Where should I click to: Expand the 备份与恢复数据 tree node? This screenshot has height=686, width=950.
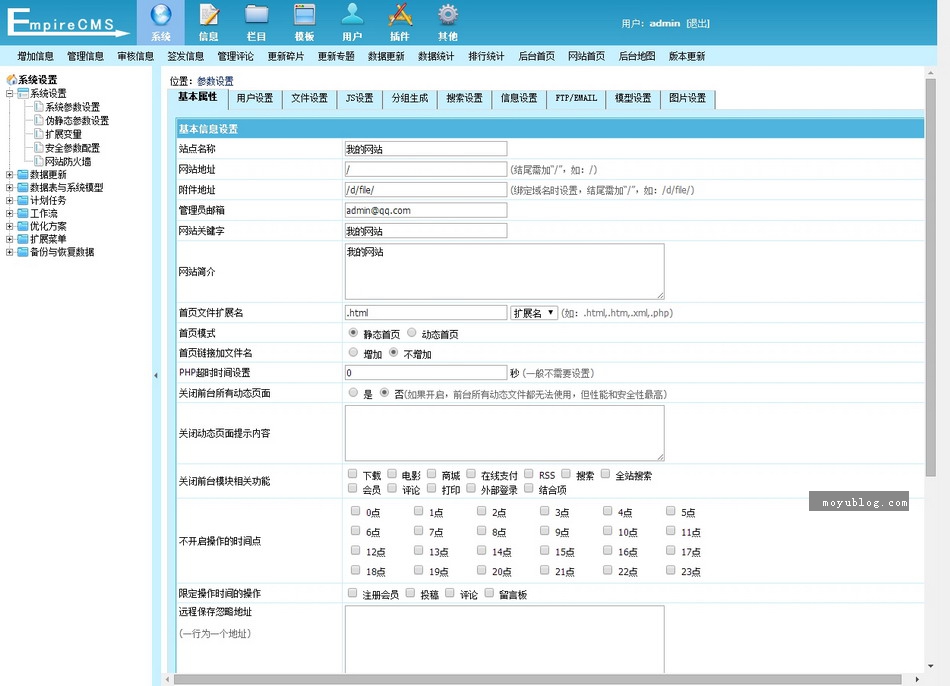tap(10, 252)
